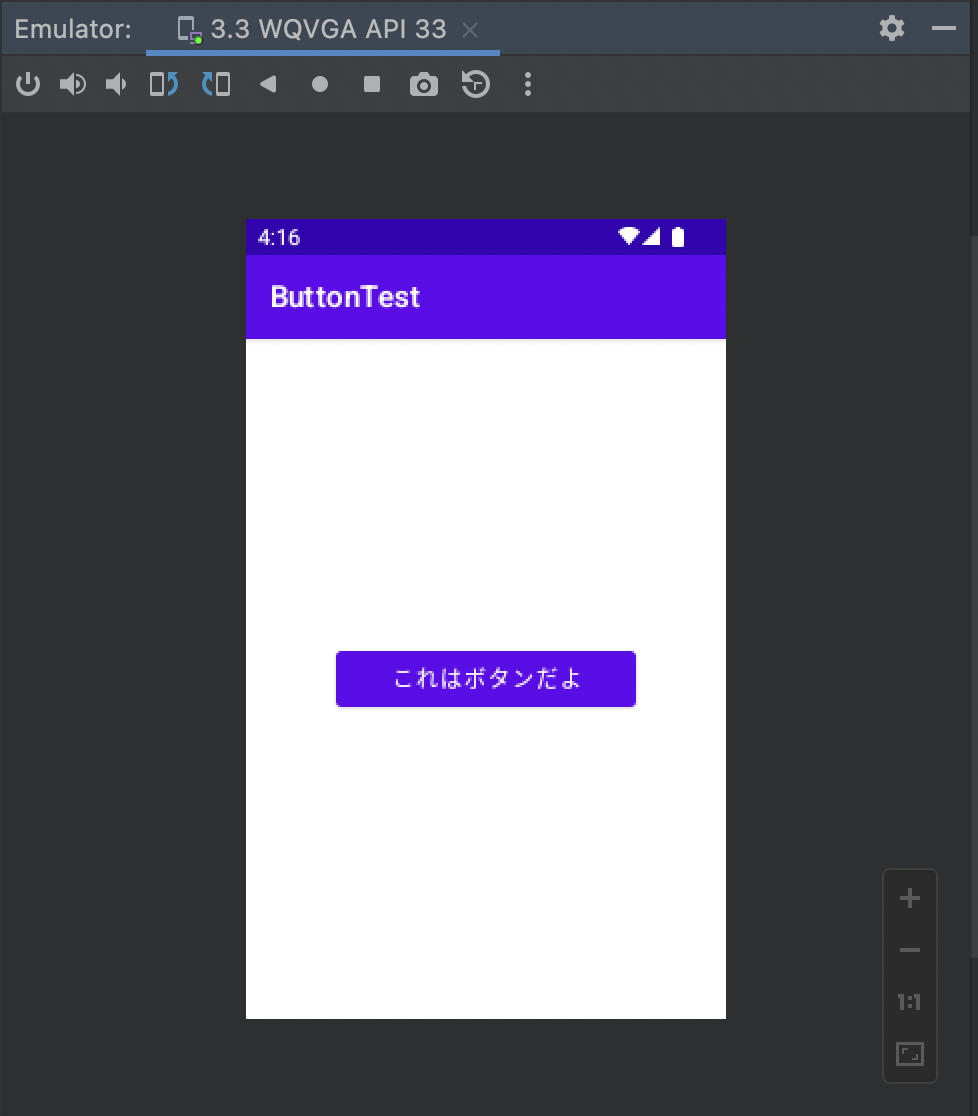
Task: Zoom out with the minus control
Action: (x=909, y=949)
